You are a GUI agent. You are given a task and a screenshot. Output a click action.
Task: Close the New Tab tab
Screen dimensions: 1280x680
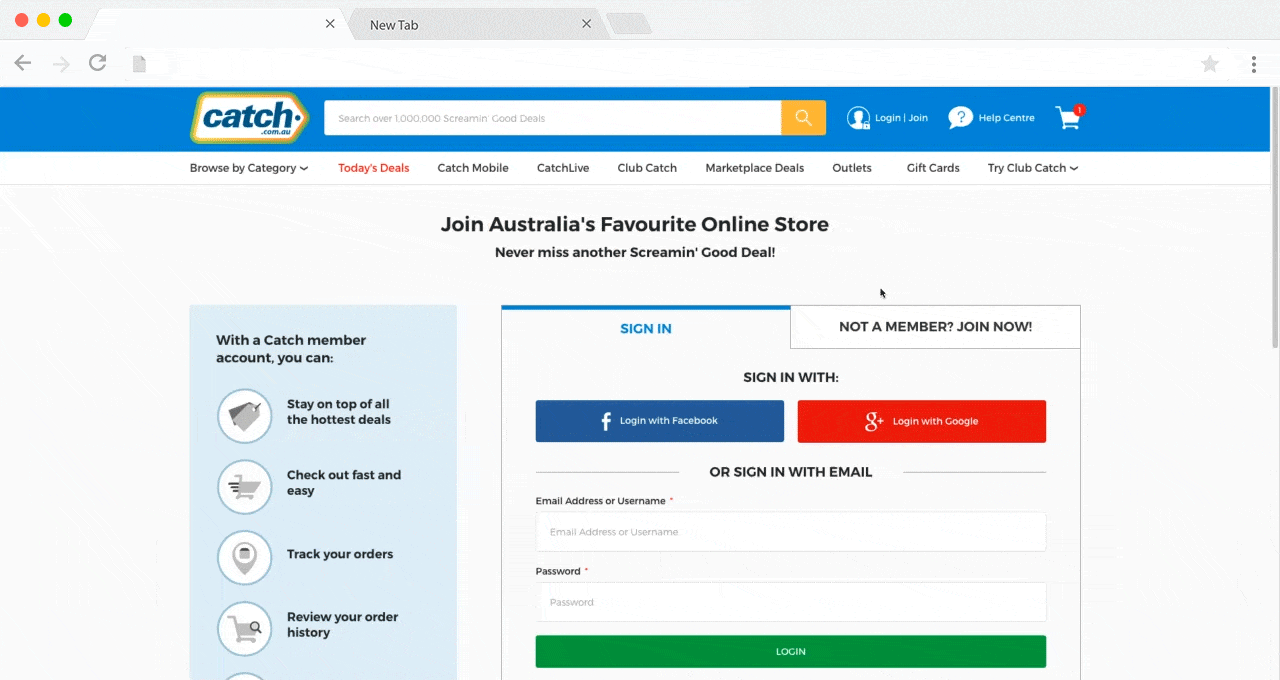[587, 24]
